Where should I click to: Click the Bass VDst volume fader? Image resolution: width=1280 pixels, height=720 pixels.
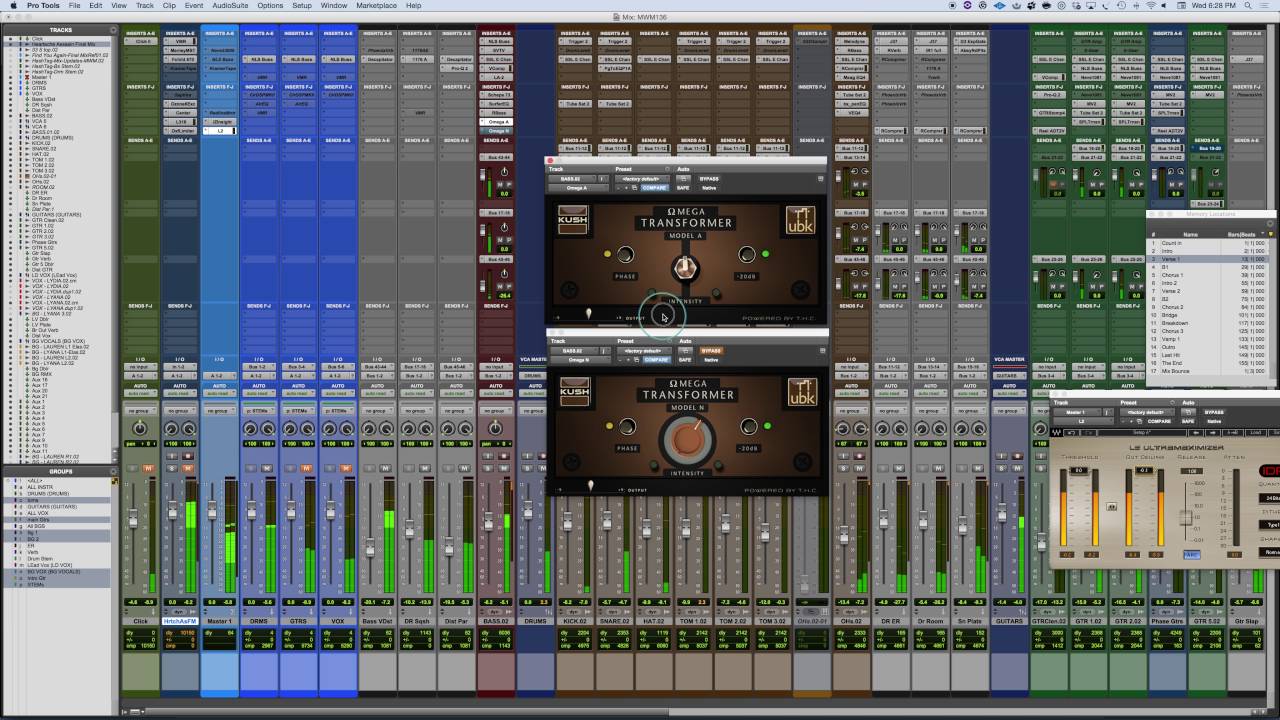click(x=370, y=548)
